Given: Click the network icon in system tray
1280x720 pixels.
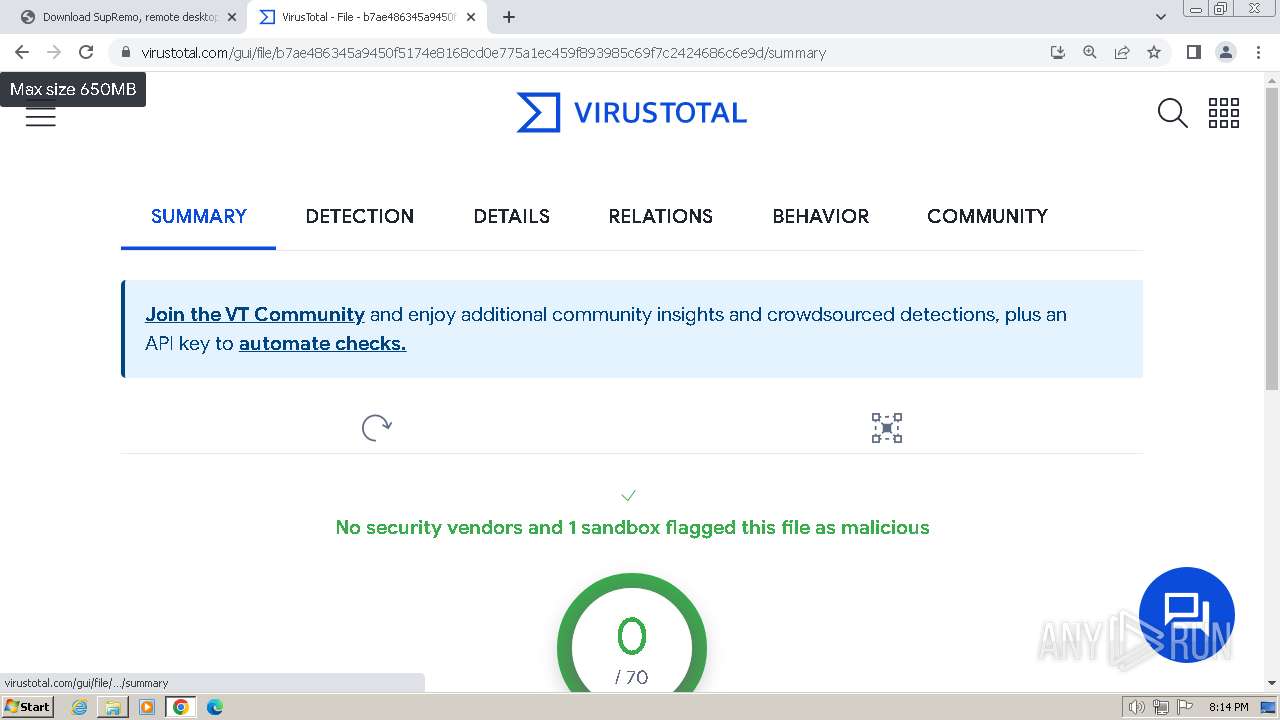Looking at the screenshot, I should [1161, 707].
